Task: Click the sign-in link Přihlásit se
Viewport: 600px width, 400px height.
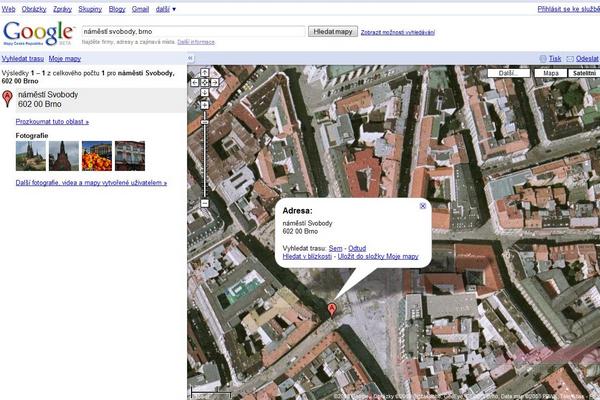Action: pyautogui.click(x=569, y=9)
